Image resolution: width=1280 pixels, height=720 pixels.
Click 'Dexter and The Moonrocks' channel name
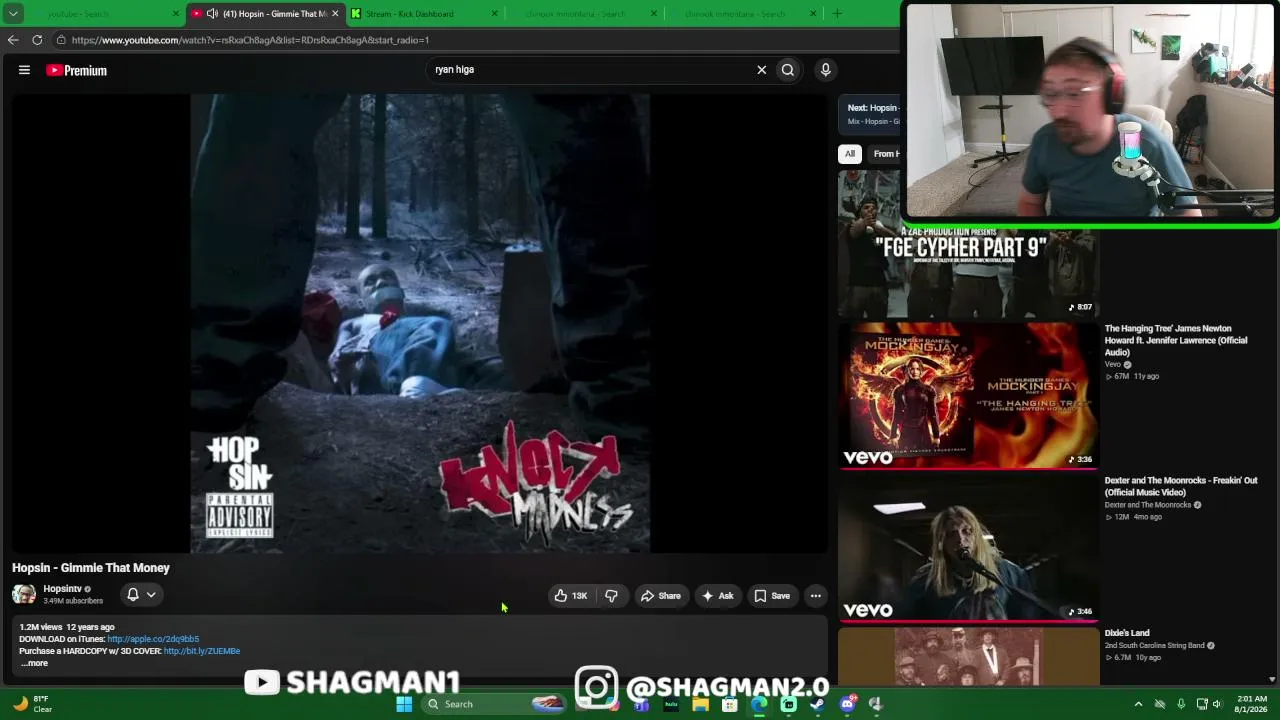click(1148, 505)
